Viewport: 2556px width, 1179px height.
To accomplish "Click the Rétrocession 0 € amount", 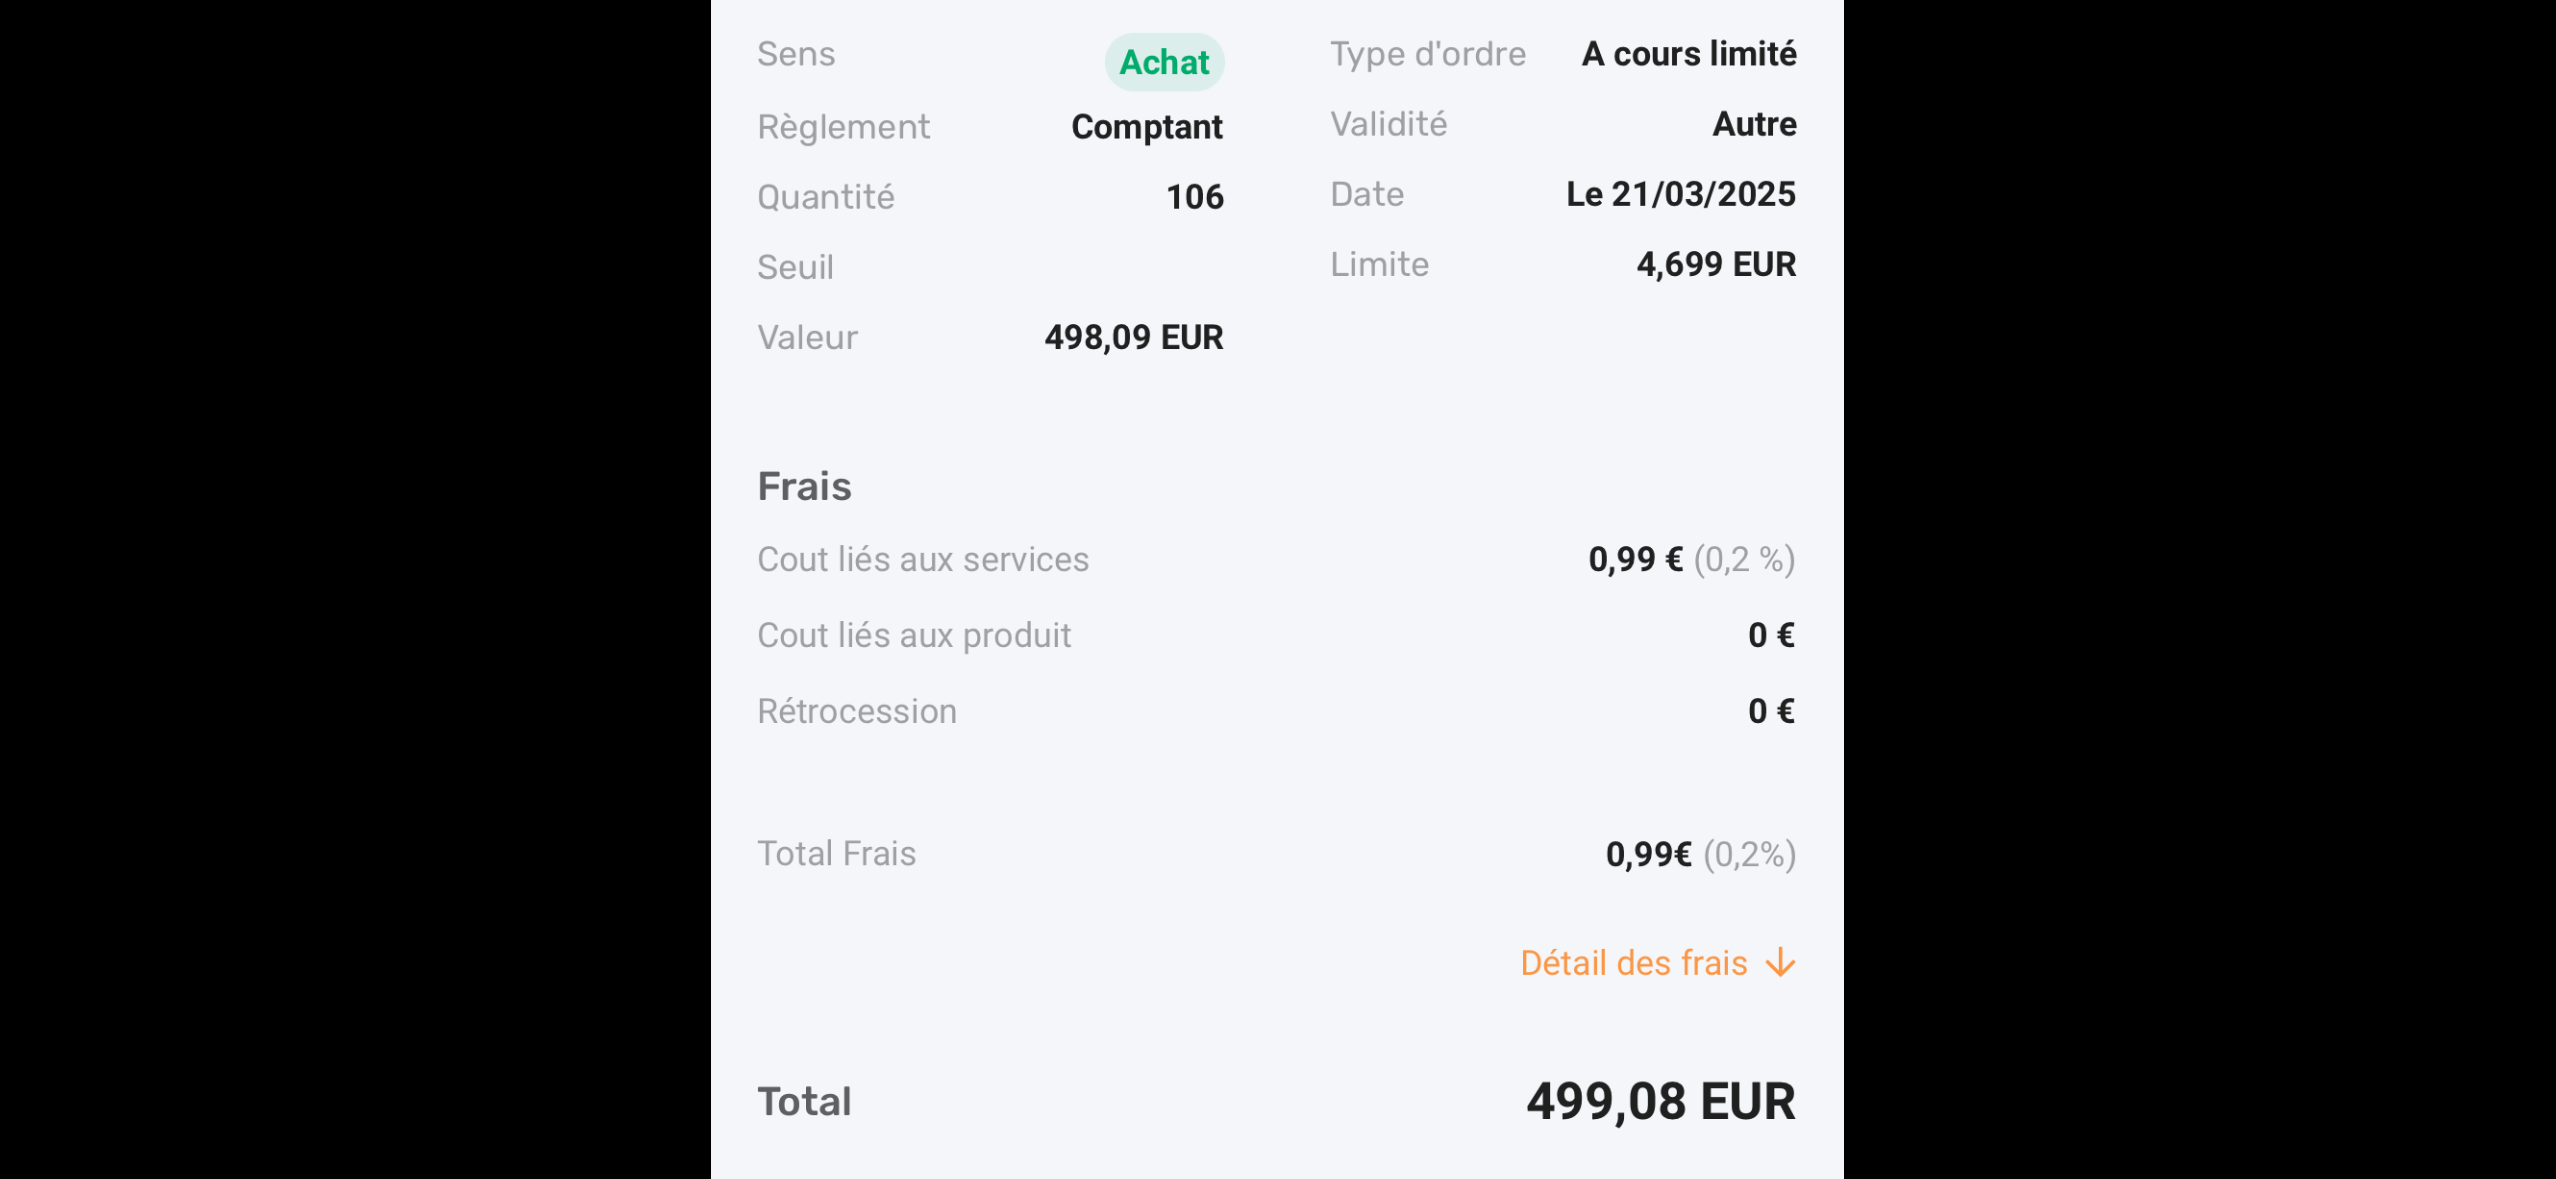I will pyautogui.click(x=1771, y=711).
